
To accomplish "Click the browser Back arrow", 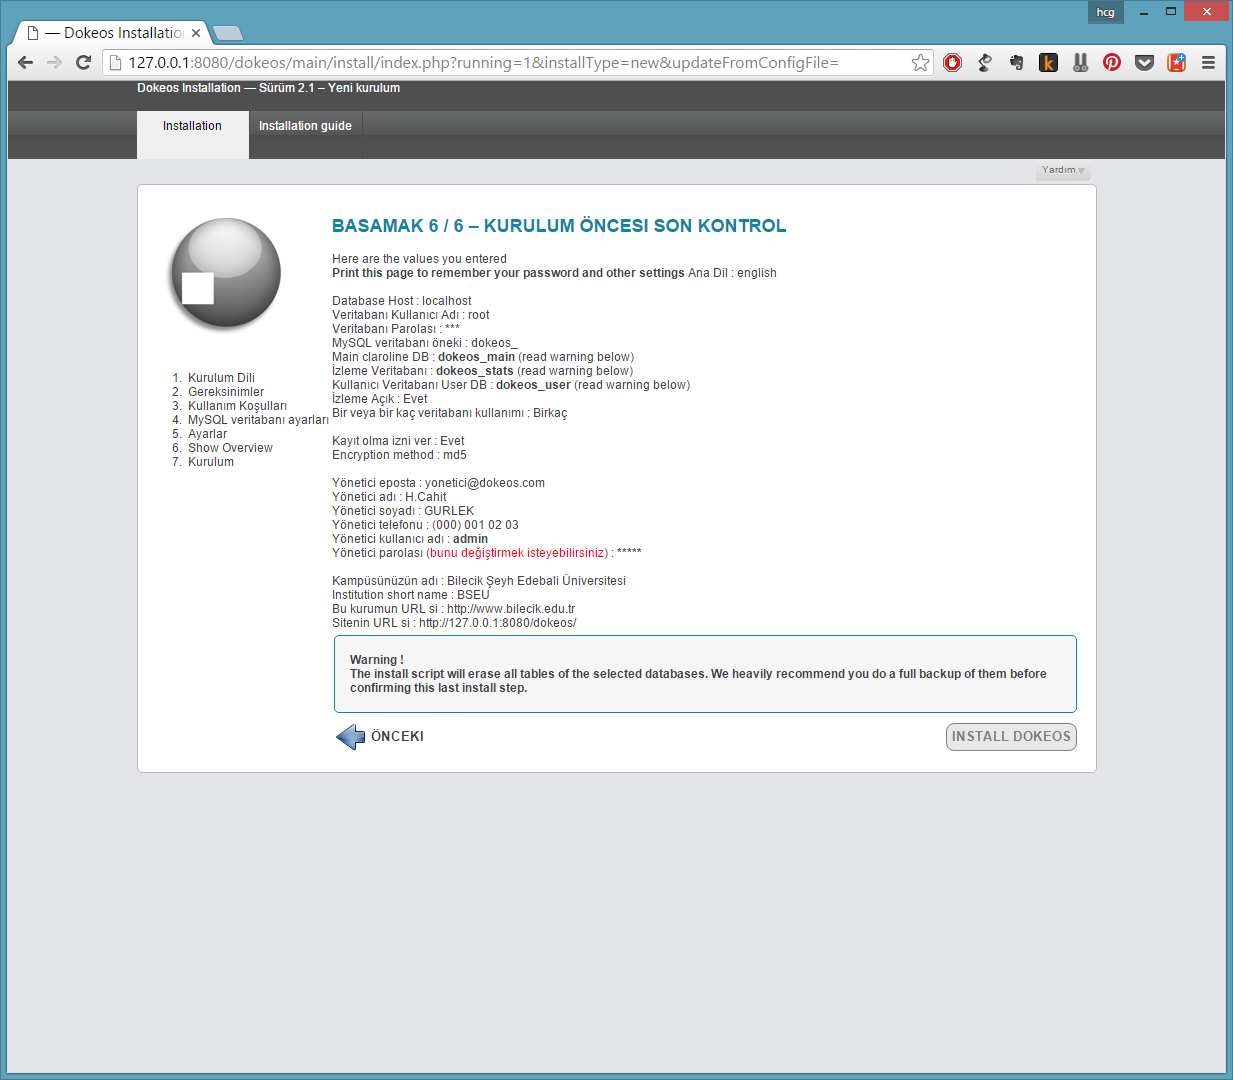I will tap(26, 62).
